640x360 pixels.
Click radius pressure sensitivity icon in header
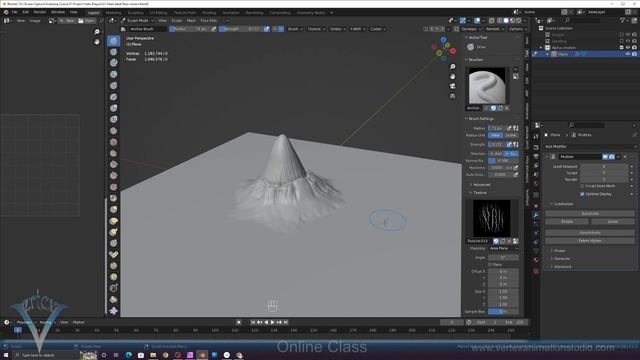pos(213,29)
